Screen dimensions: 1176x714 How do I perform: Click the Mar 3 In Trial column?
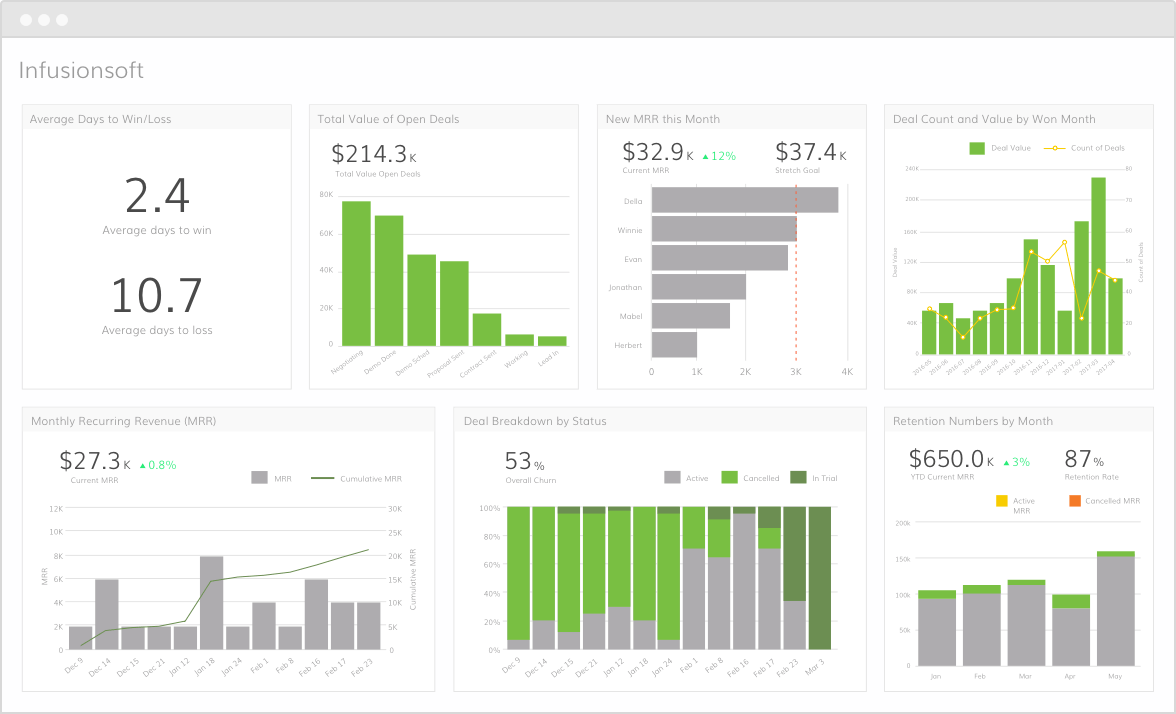(820, 578)
